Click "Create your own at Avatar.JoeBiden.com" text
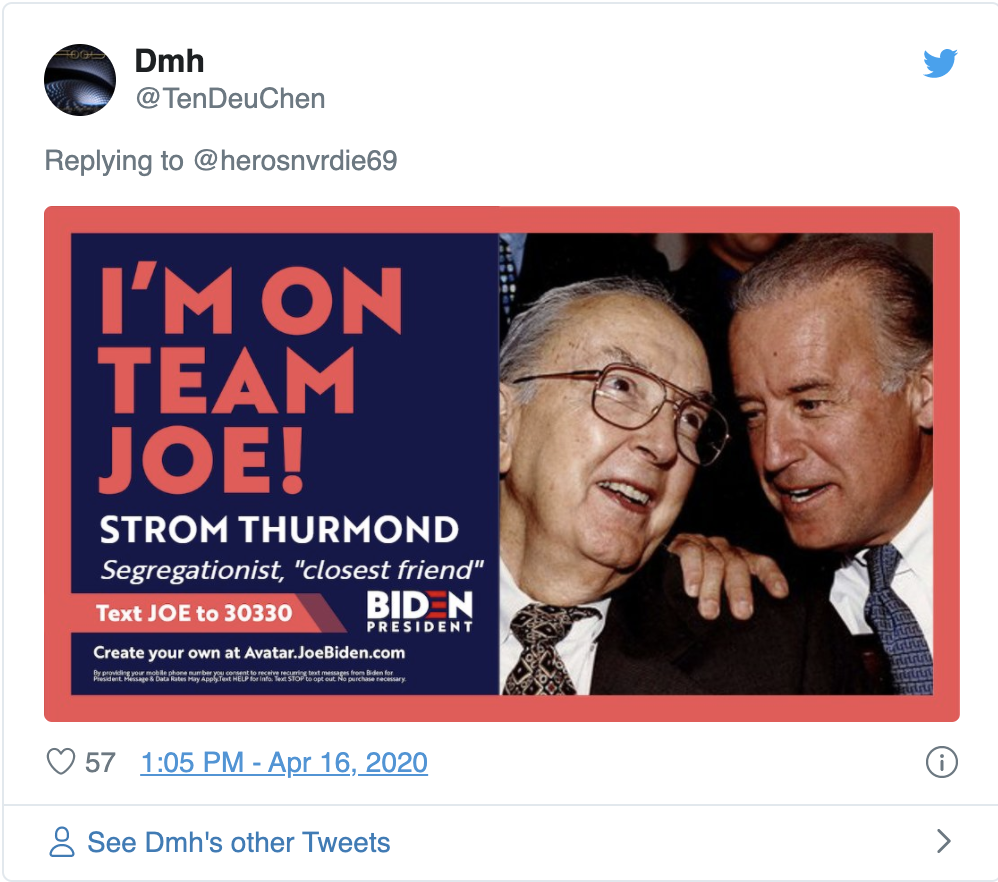 249,653
